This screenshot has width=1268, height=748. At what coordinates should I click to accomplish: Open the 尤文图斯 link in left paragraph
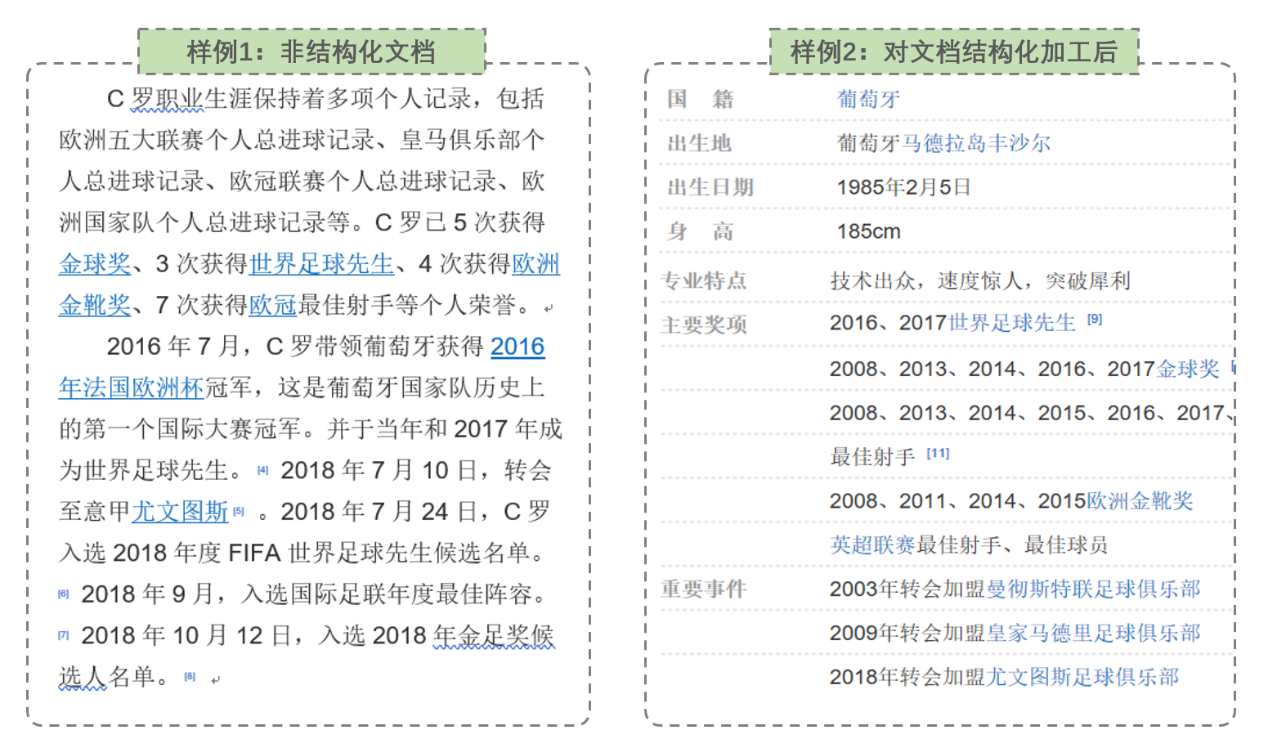point(180,512)
